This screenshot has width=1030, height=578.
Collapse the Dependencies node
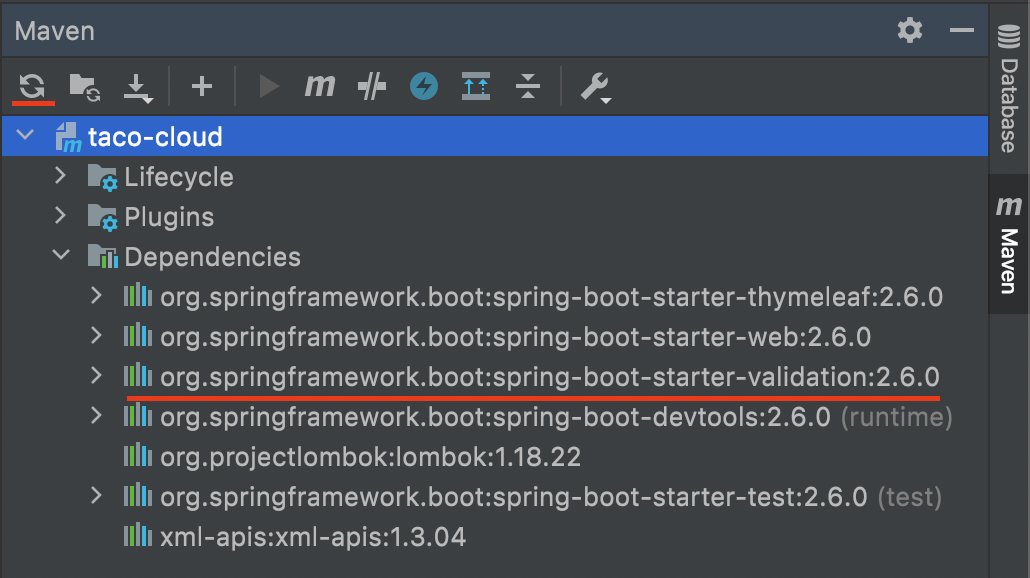pos(60,256)
